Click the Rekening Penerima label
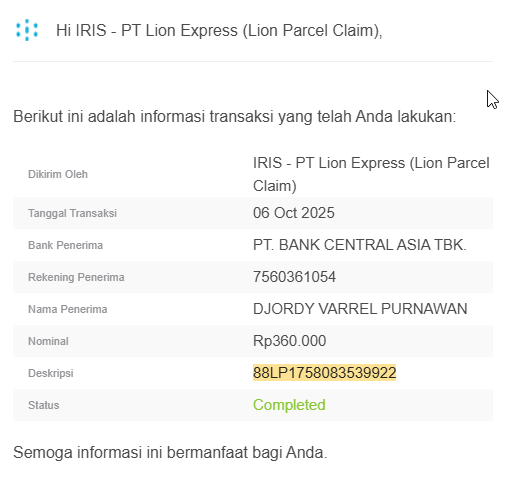Viewport: 514px width, 483px height. pyautogui.click(x=76, y=277)
